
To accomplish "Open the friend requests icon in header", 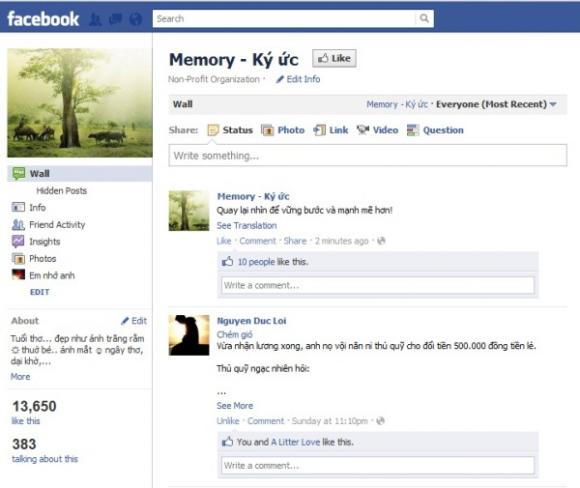I will tap(95, 19).
